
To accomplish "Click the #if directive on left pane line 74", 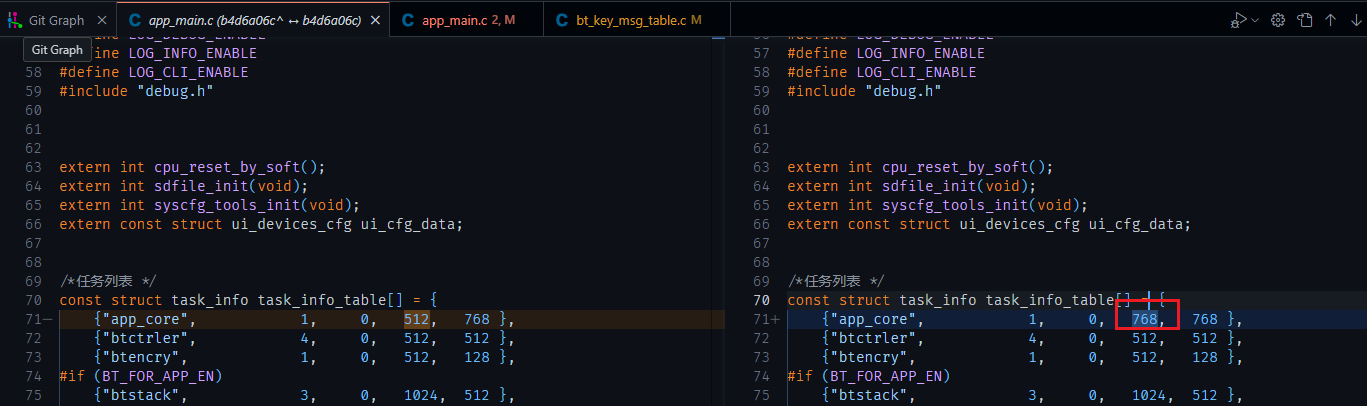I will point(72,377).
